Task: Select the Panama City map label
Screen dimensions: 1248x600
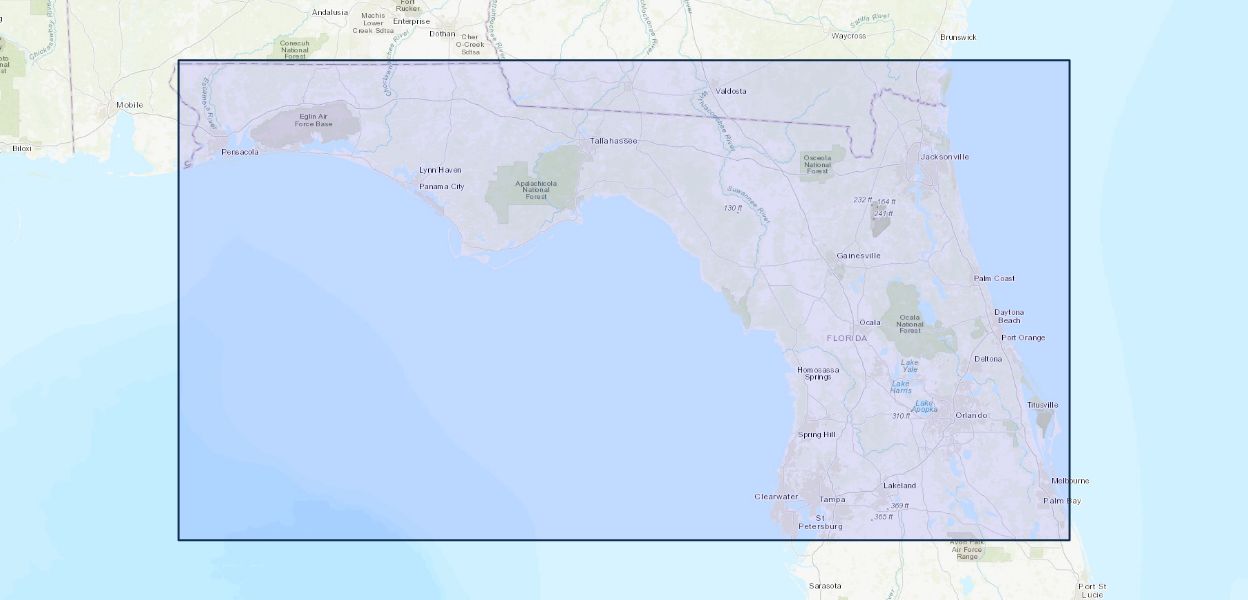Action: pos(441,186)
